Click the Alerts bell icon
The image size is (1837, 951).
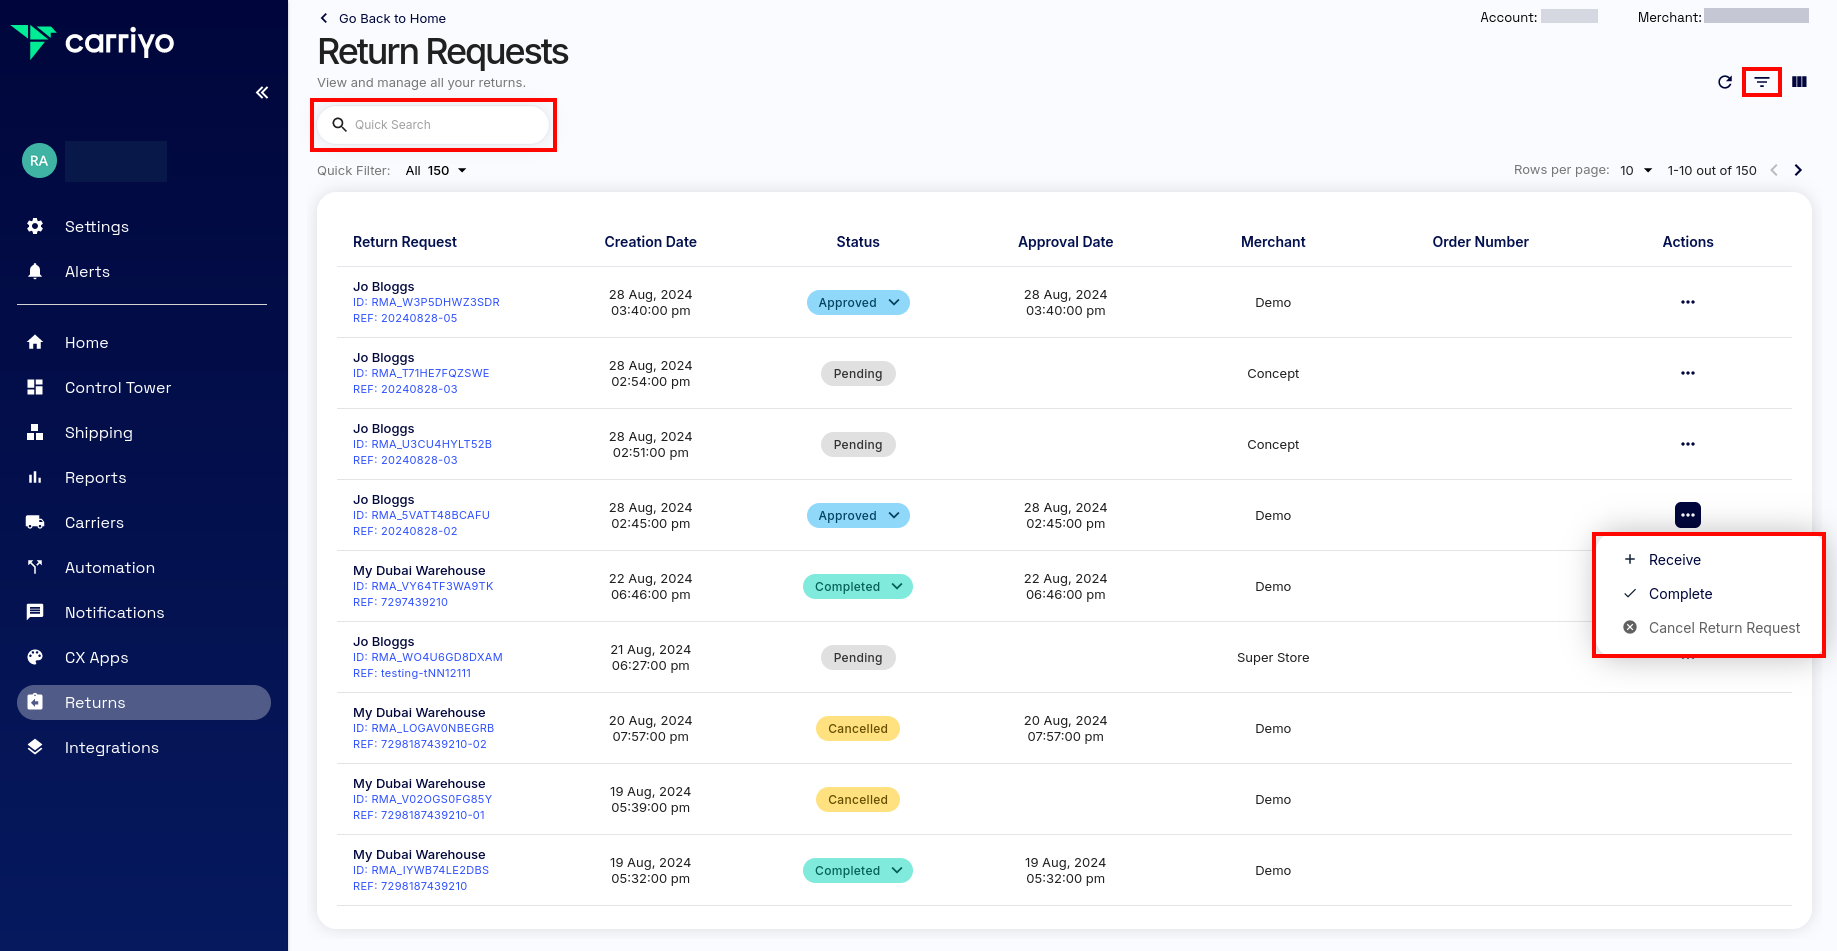coord(35,271)
